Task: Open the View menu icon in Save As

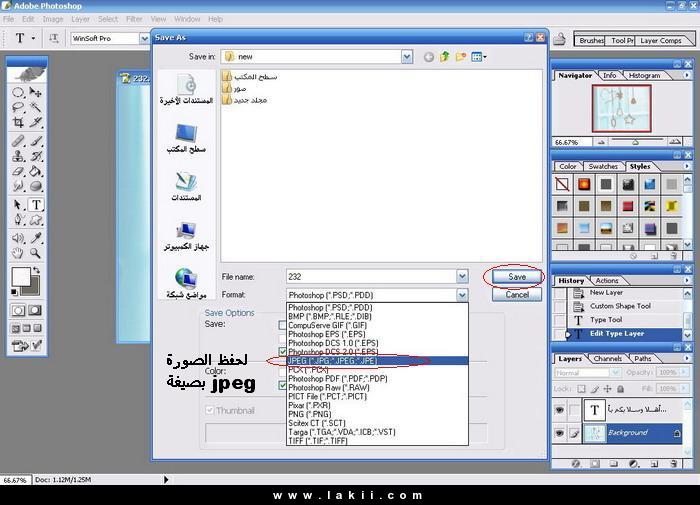Action: coord(479,57)
